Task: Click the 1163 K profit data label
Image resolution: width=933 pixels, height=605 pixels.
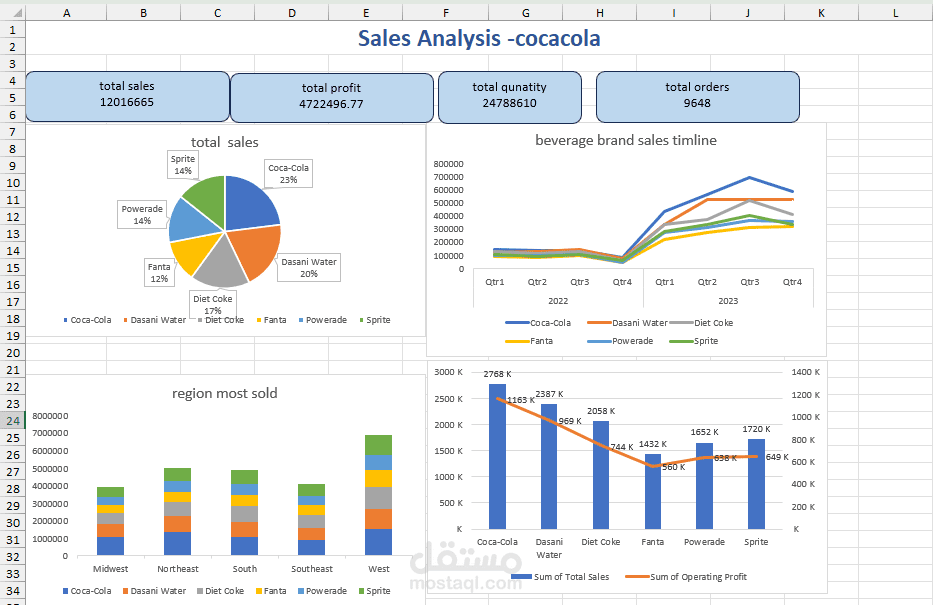Action: pyautogui.click(x=521, y=400)
